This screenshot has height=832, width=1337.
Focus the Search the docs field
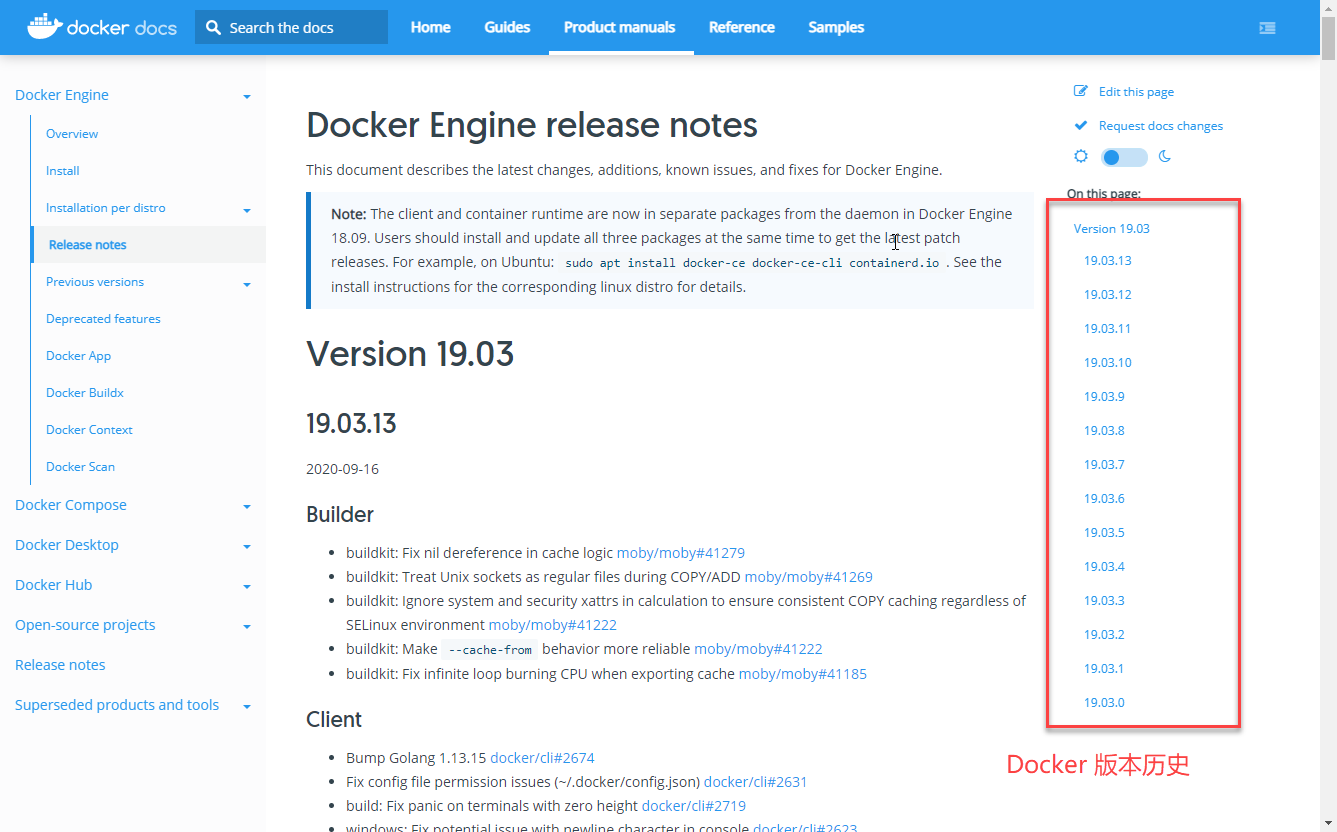(x=291, y=27)
